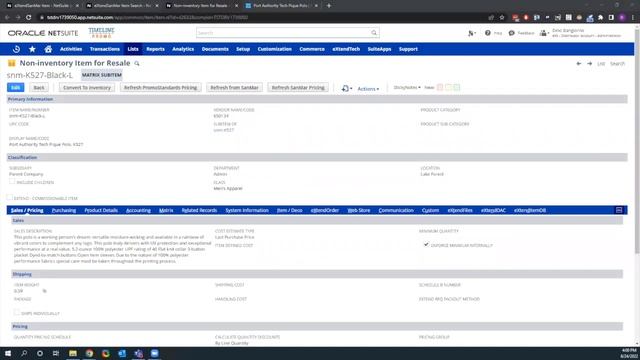Bookmark this page with the star icon
The image size is (640, 360).
pos(502,18)
